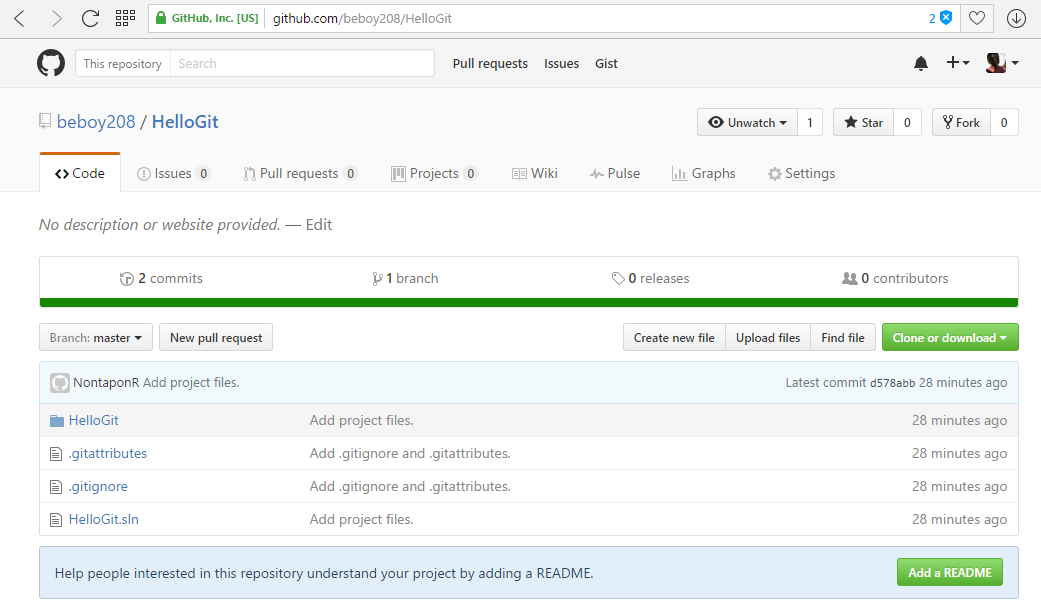The width and height of the screenshot is (1041, 610).
Task: Click the HelloGit folder icon
Action: coord(57,421)
